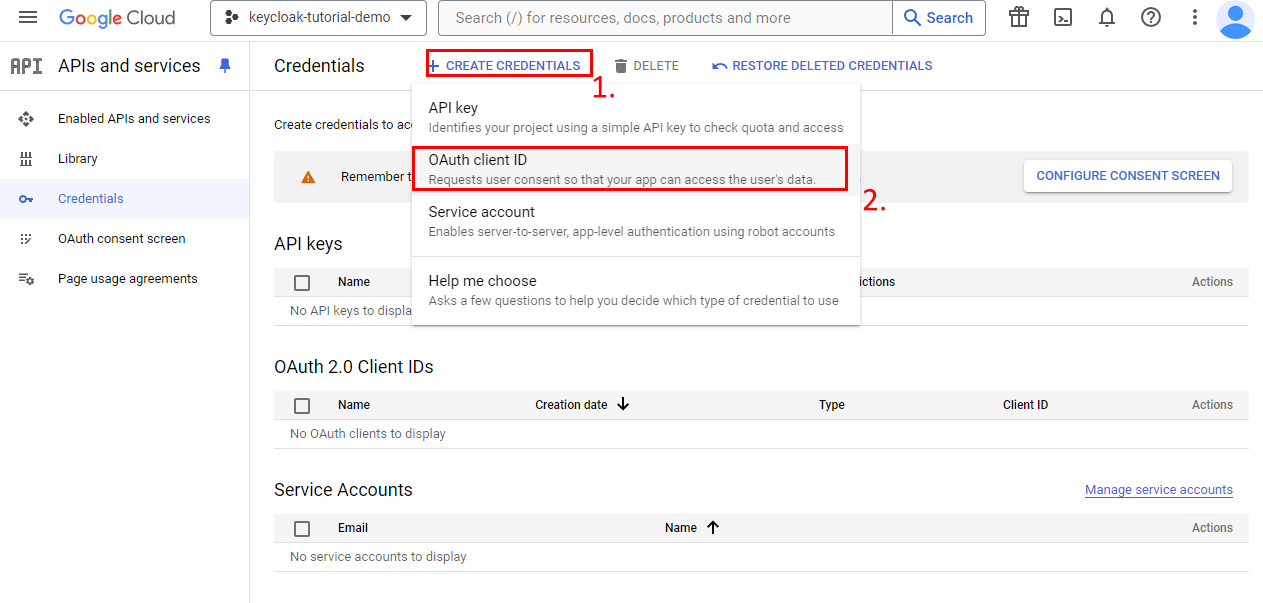The height and width of the screenshot is (603, 1263).
Task: Choose Service account option
Action: point(636,221)
